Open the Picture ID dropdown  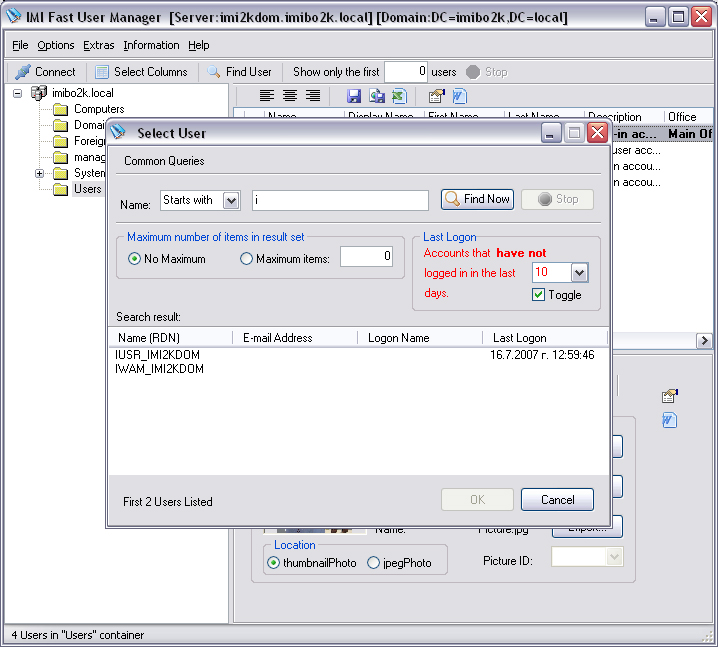[614, 557]
